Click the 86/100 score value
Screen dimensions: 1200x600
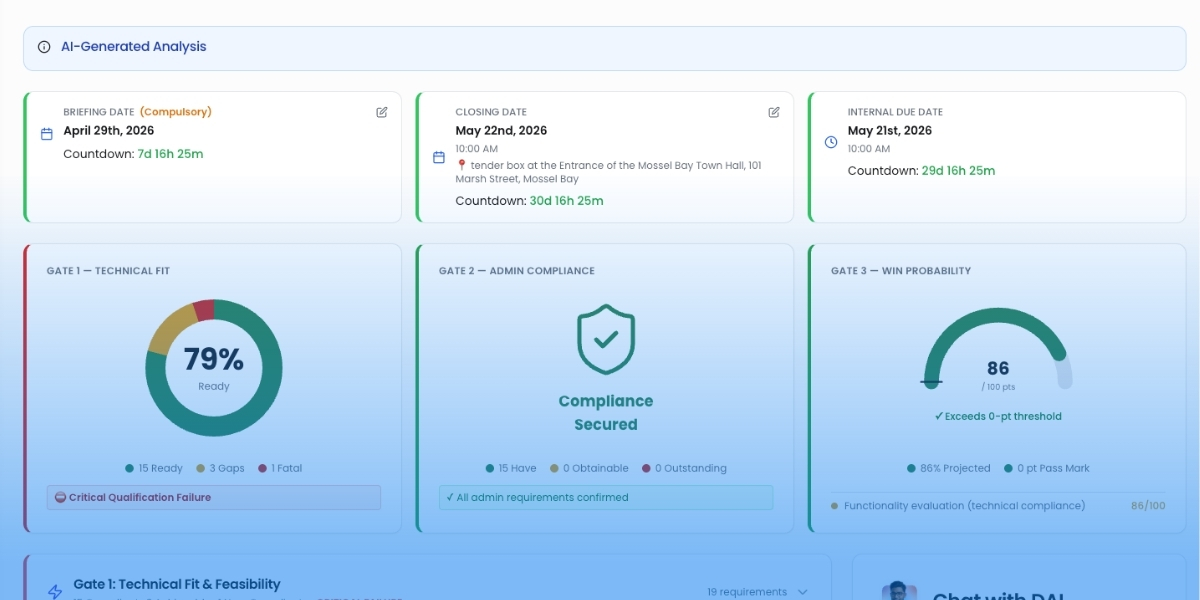[1148, 506]
